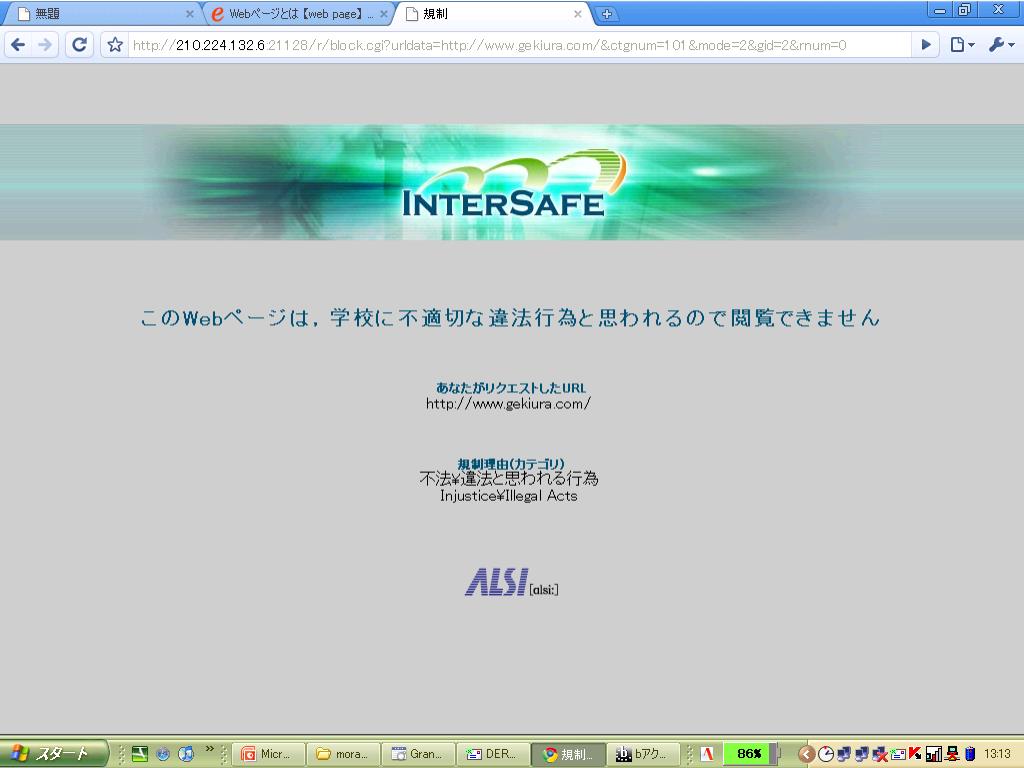Expand hidden system tray icons arrow
1024x768 pixels.
point(807,754)
